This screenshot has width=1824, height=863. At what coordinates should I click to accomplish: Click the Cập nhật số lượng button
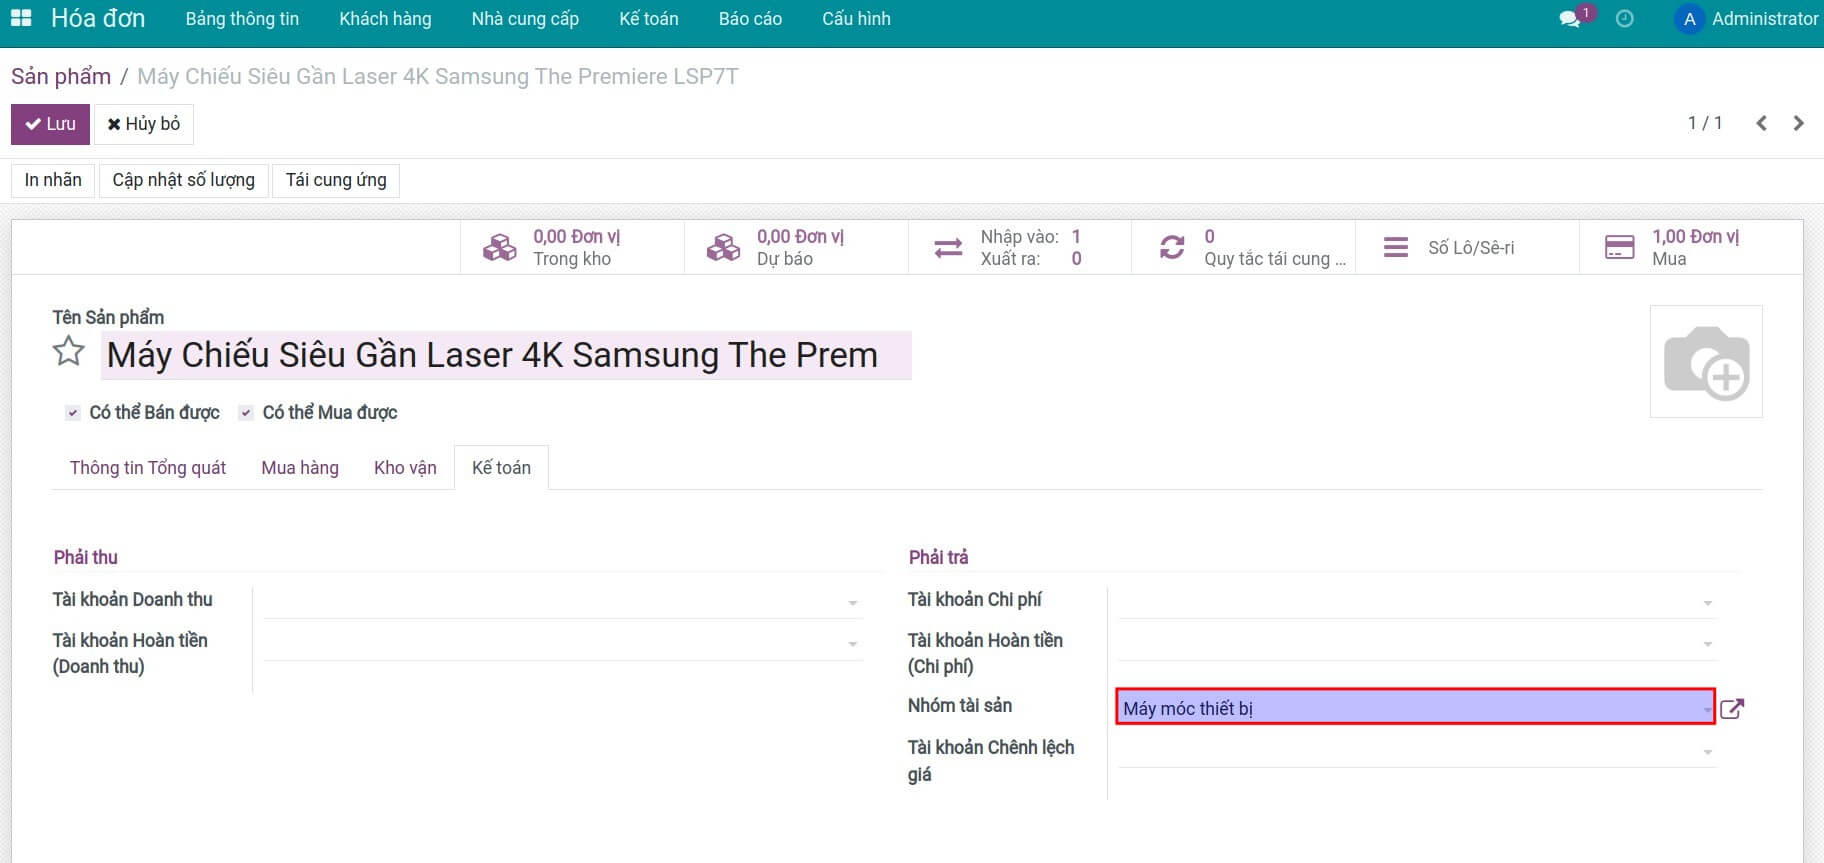tap(183, 180)
